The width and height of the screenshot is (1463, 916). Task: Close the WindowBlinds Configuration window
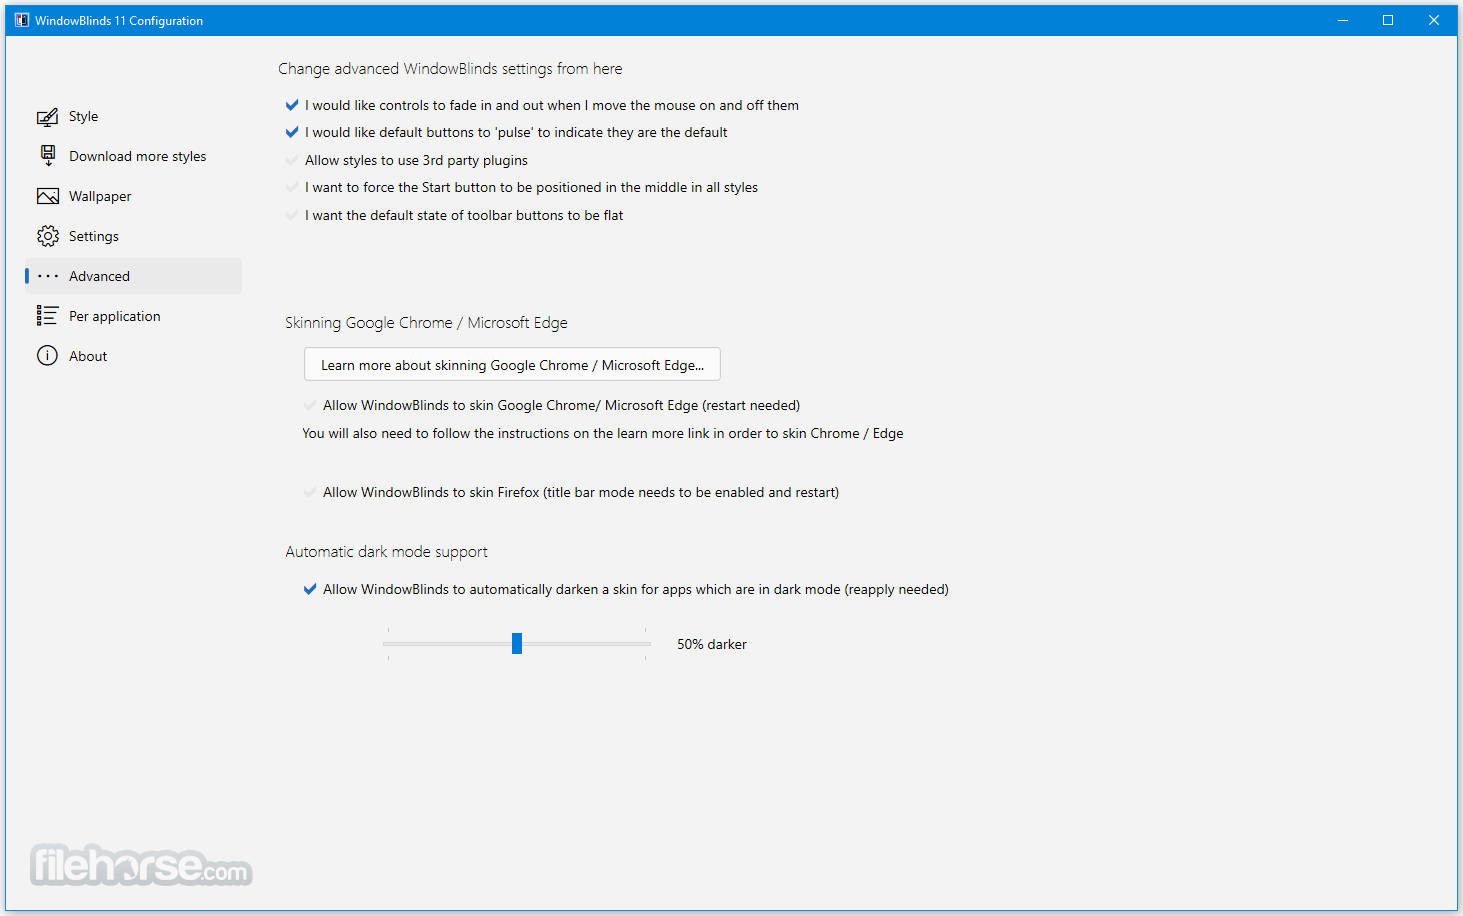pyautogui.click(x=1434, y=20)
